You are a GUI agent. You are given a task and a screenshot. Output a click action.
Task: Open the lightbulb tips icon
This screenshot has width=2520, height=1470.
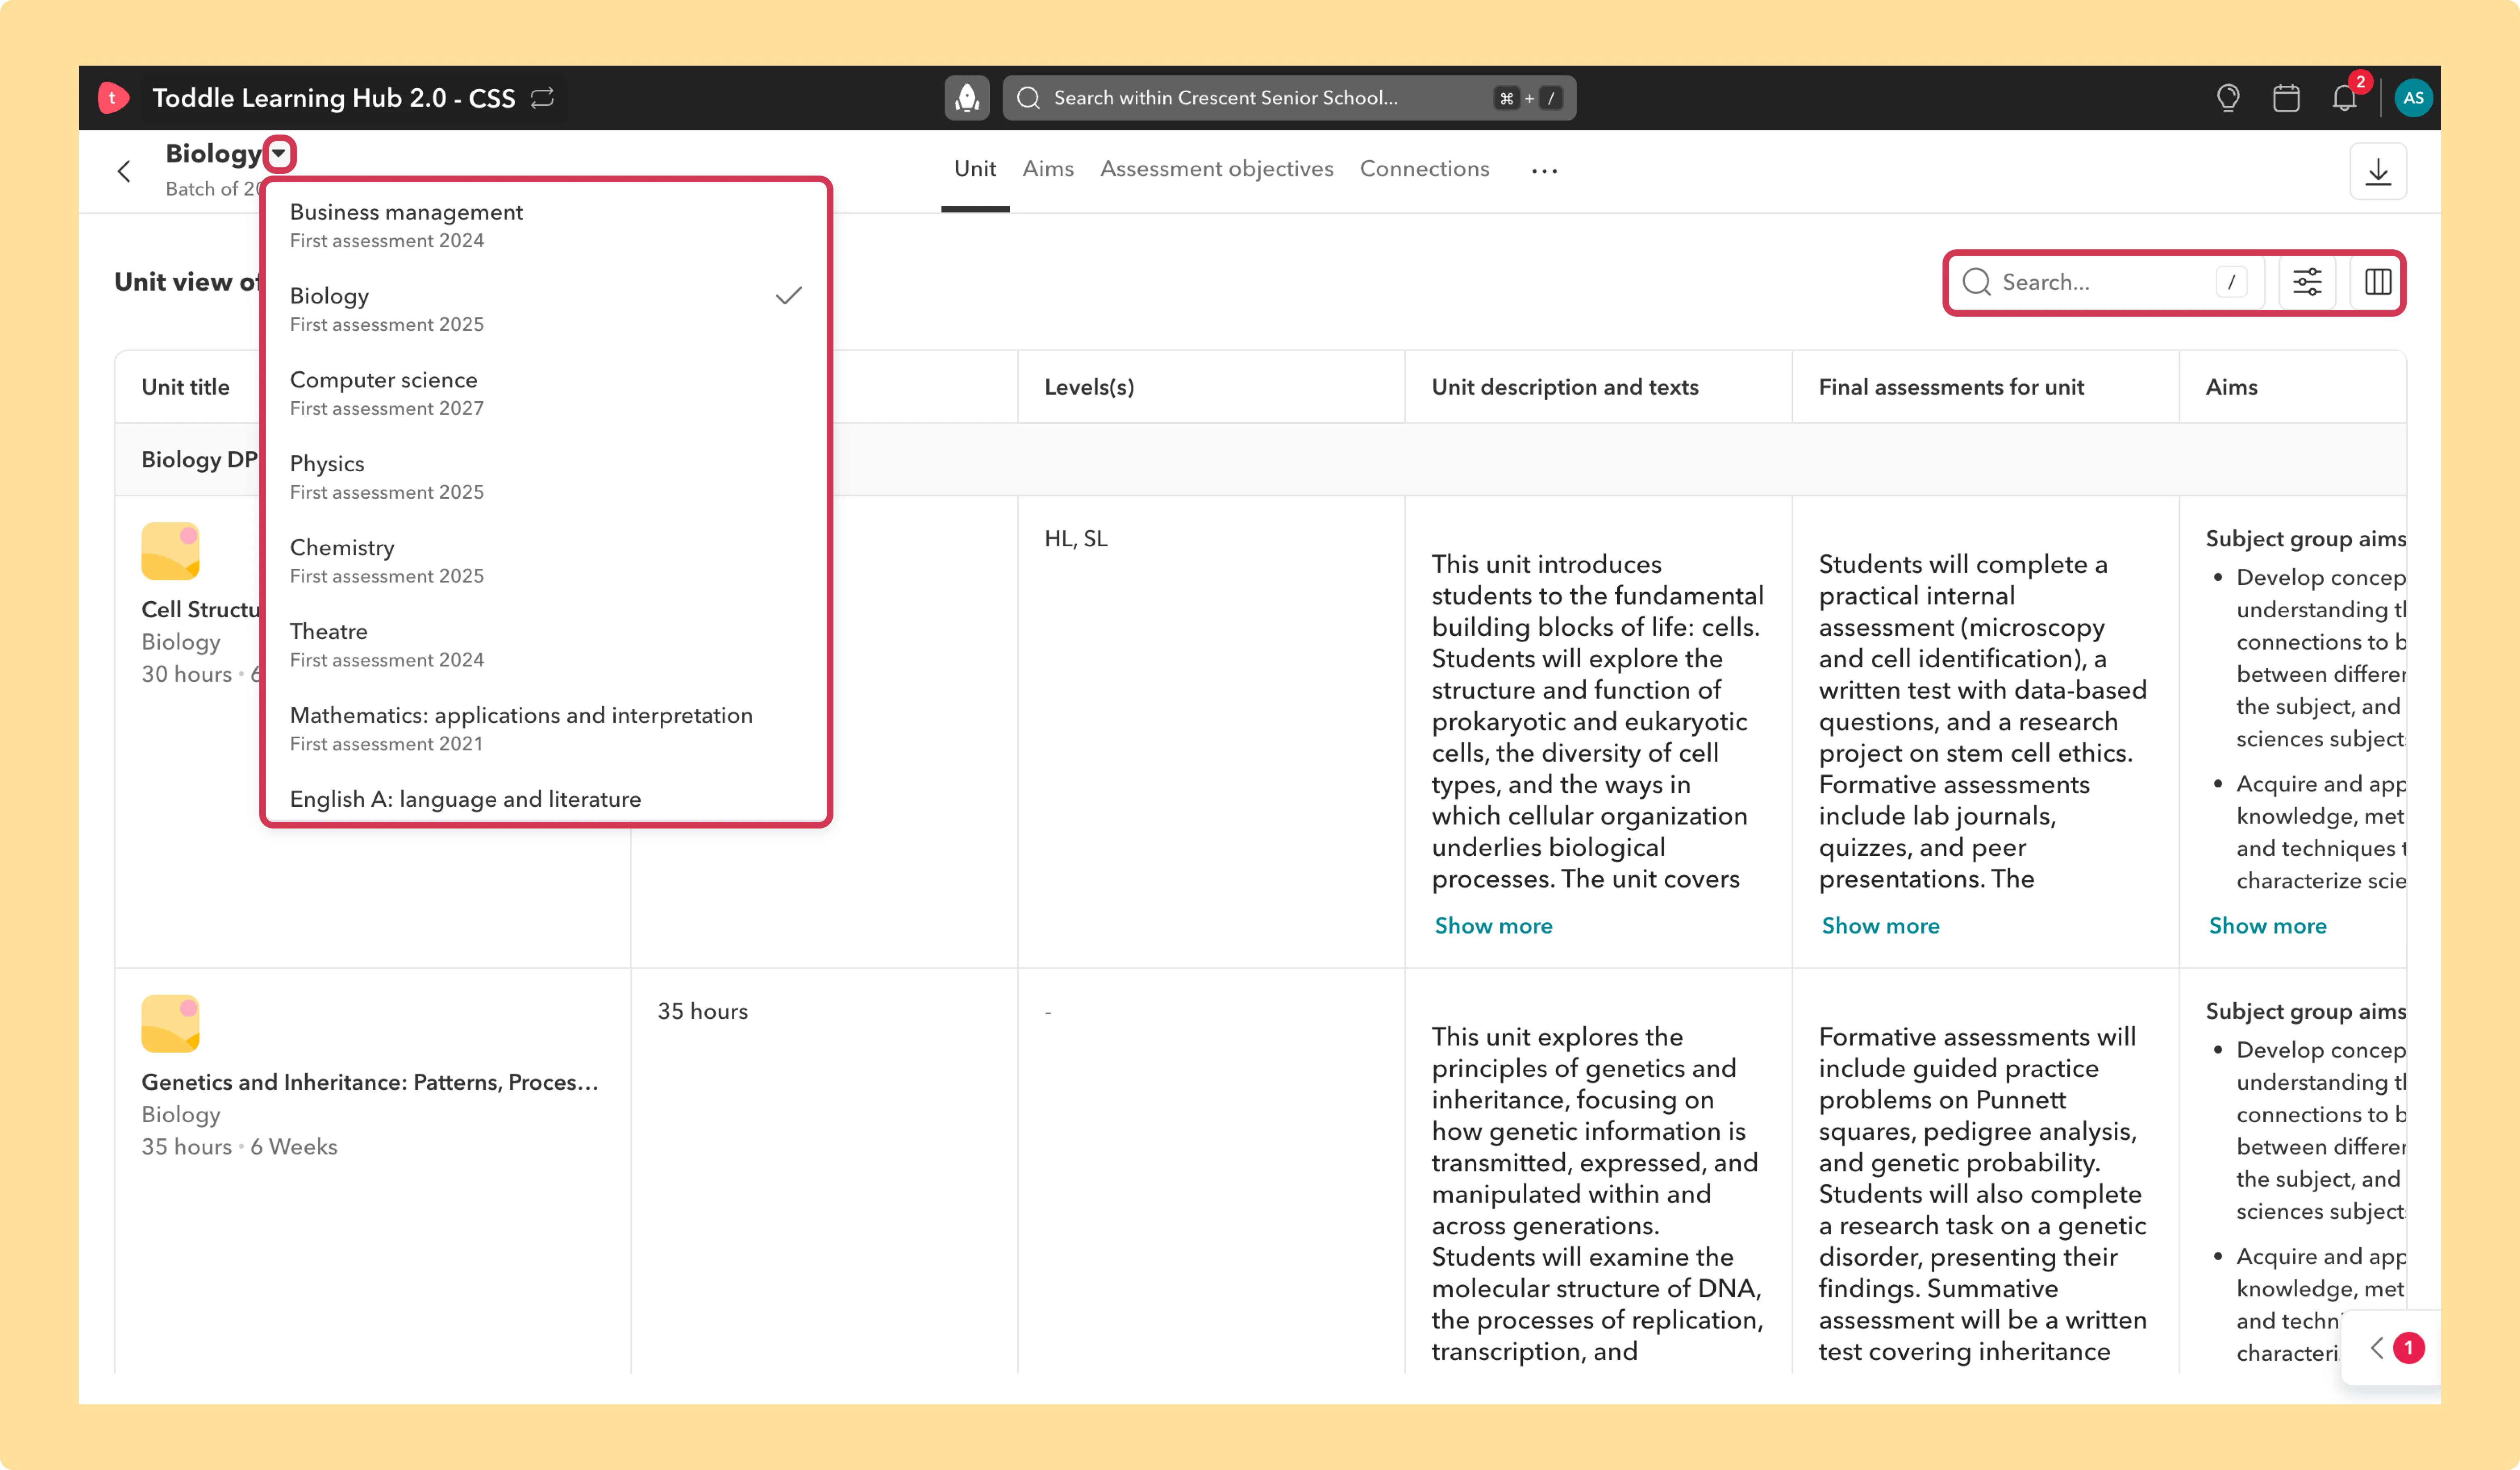[x=2228, y=98]
